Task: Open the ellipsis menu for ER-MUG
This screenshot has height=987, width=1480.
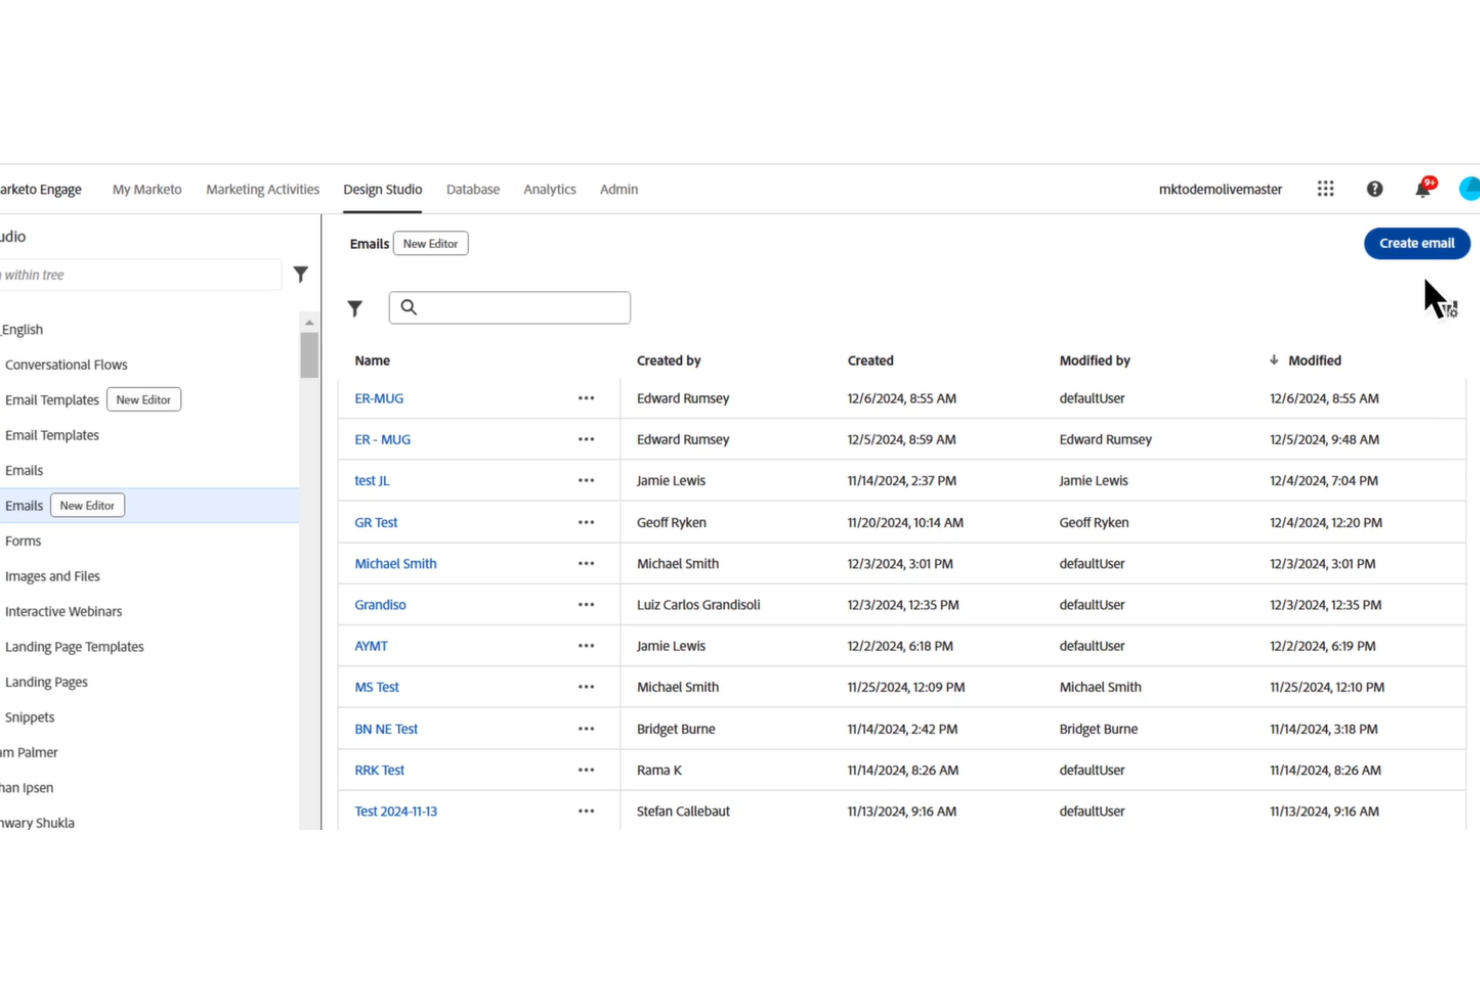Action: coord(586,398)
